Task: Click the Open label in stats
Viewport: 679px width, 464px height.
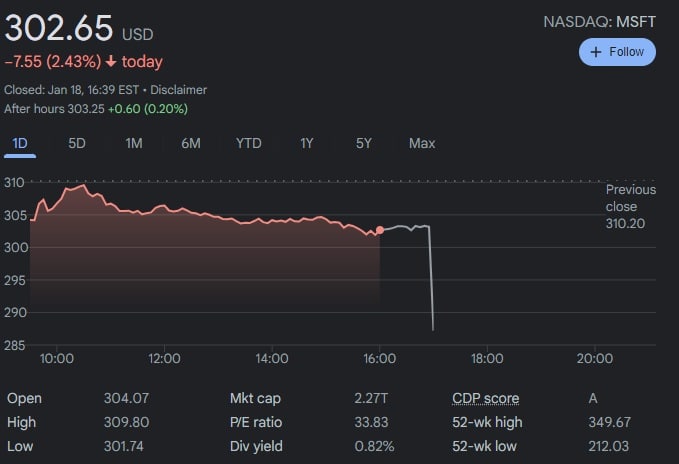Action: tap(24, 398)
